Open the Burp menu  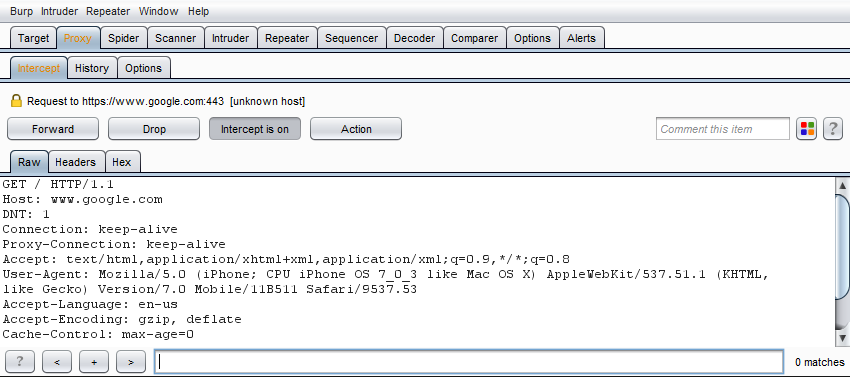22,11
